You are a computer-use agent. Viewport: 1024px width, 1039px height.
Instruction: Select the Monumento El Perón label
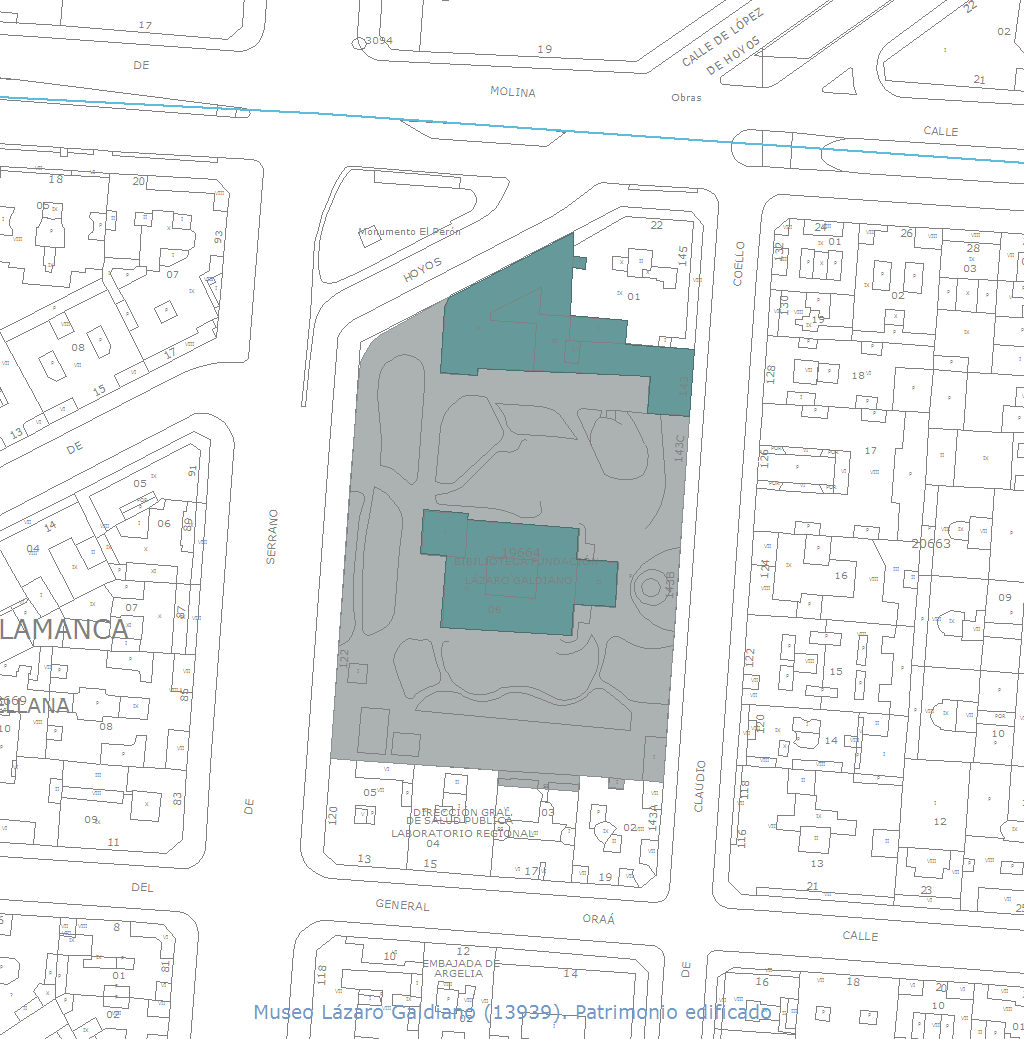pos(409,232)
